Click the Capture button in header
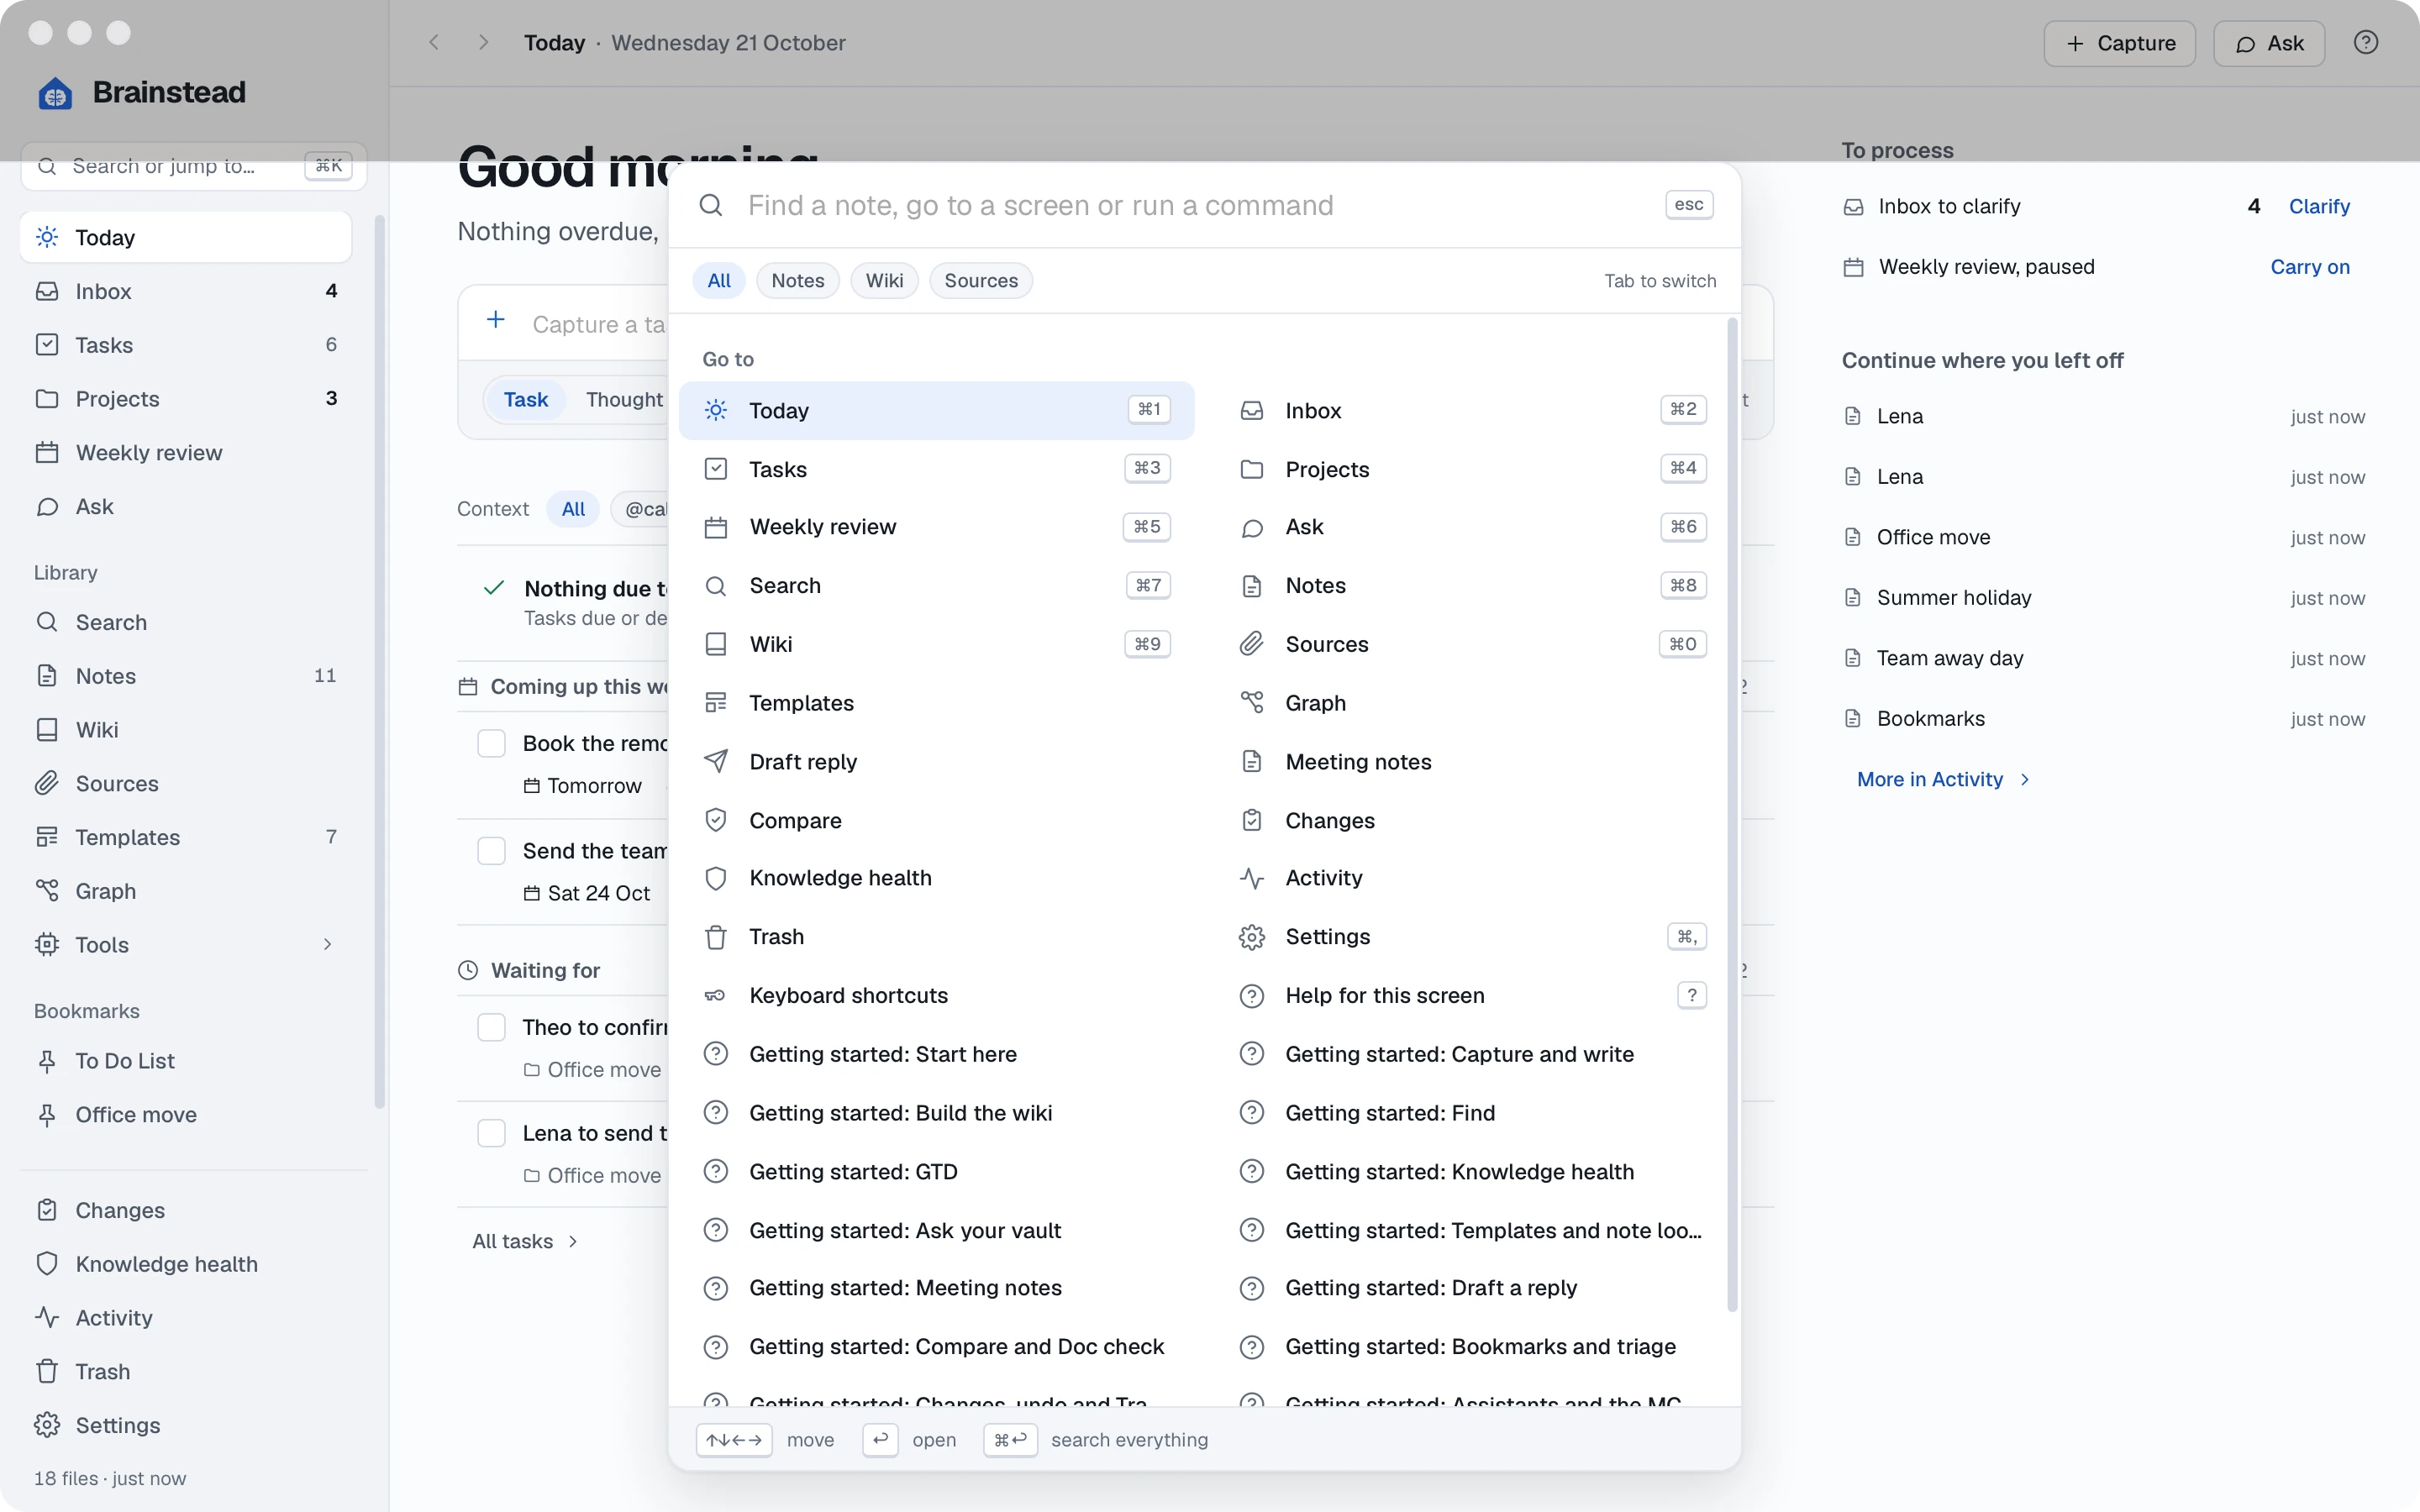2420x1512 pixels. tap(2119, 43)
